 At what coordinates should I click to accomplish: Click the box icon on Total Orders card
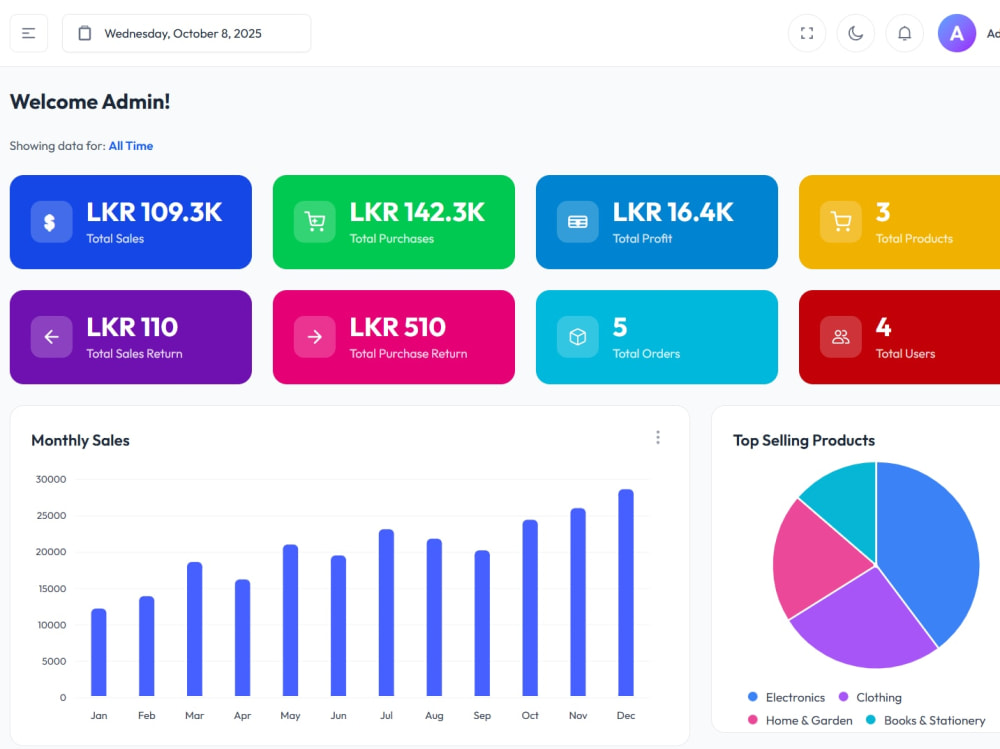578,337
